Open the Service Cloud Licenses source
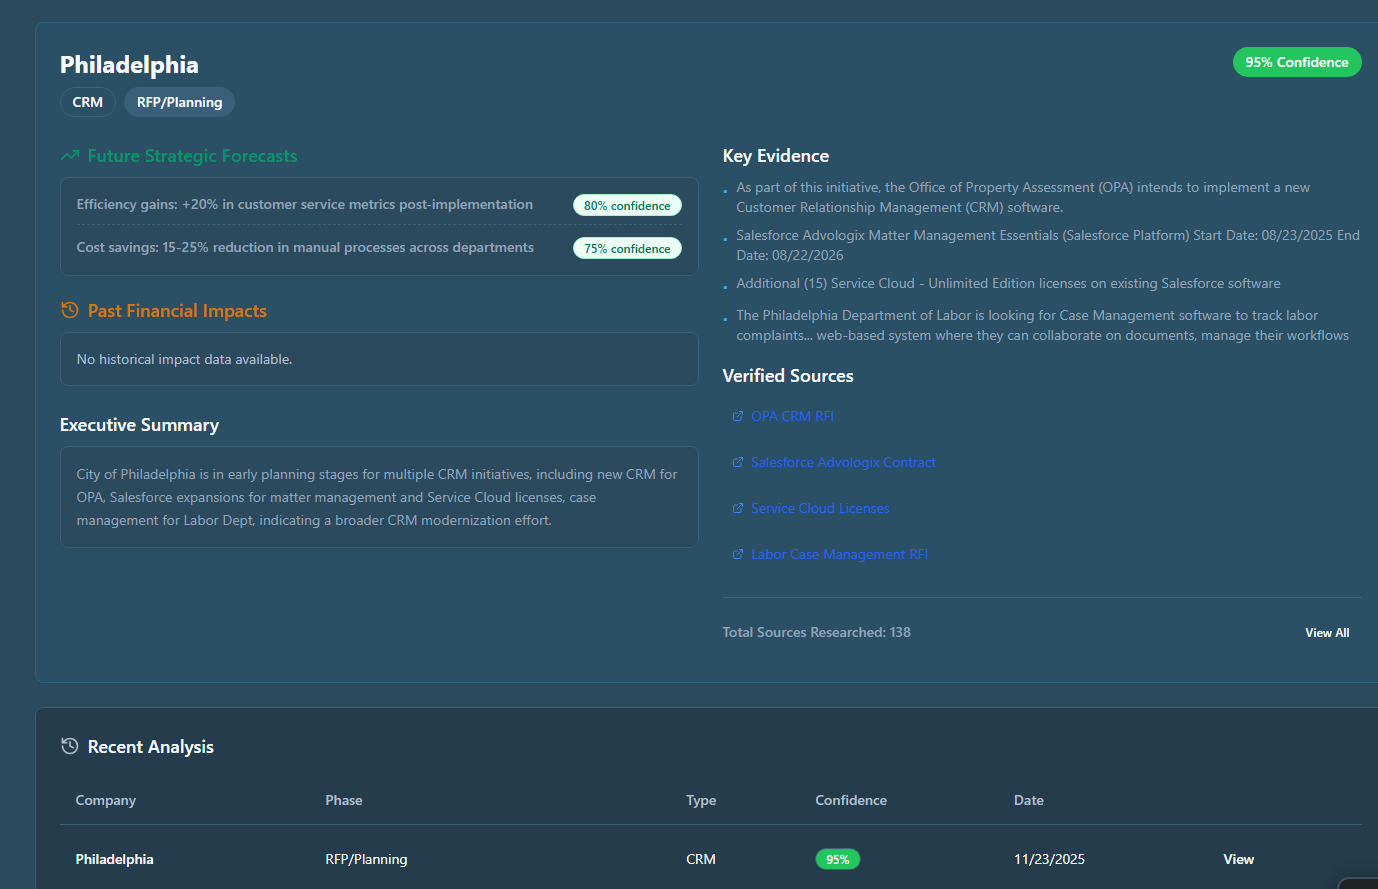Viewport: 1378px width, 889px height. (820, 509)
